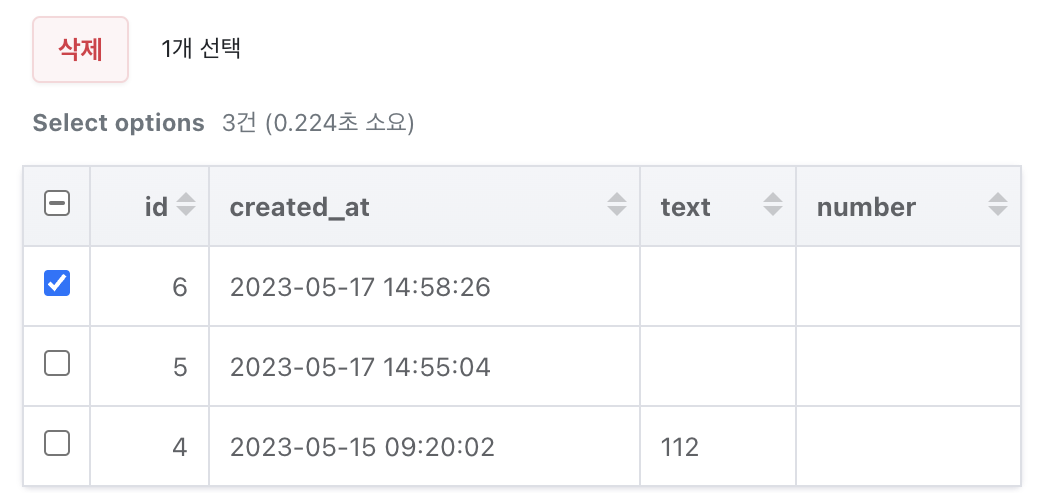Click the empty number cell in row 6

(x=908, y=287)
